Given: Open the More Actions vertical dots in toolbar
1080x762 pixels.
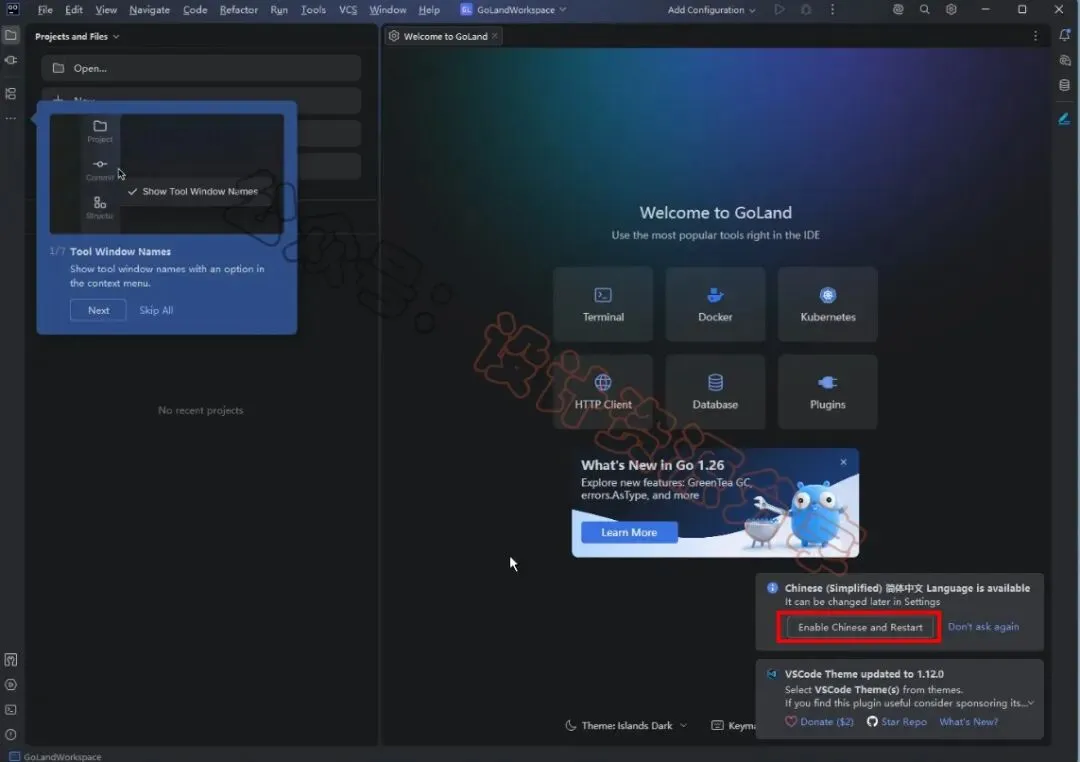Looking at the screenshot, I should (x=832, y=10).
